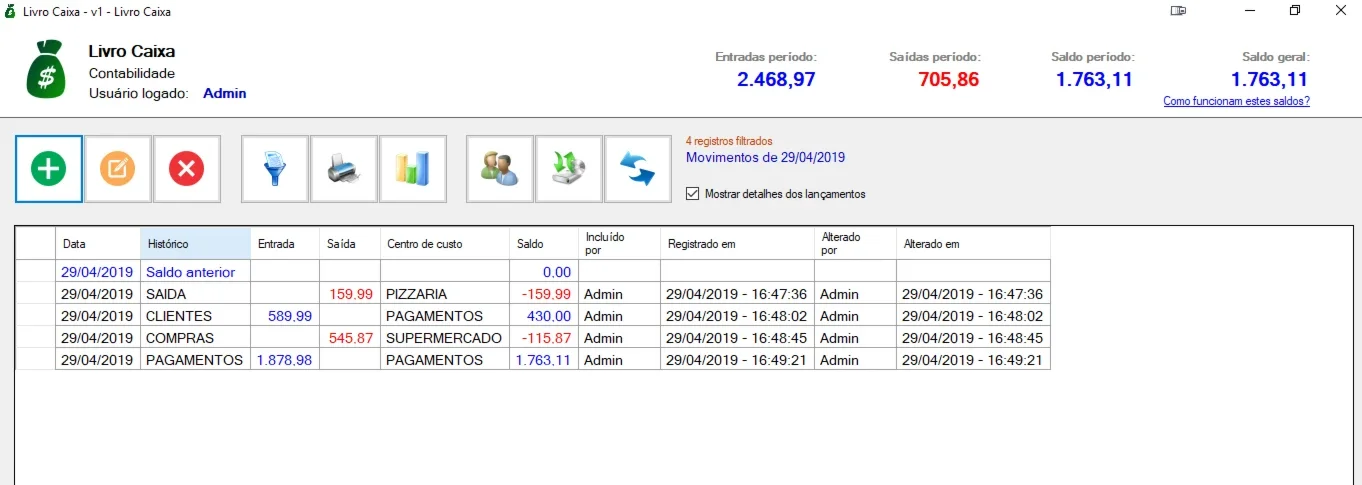Click the Centro de custo column header

pos(445,244)
